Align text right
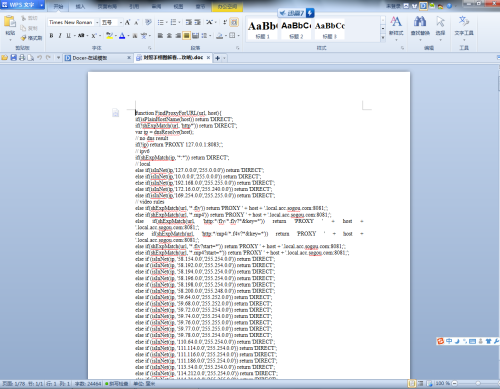Screen dimensions: 500x389 [178, 35]
